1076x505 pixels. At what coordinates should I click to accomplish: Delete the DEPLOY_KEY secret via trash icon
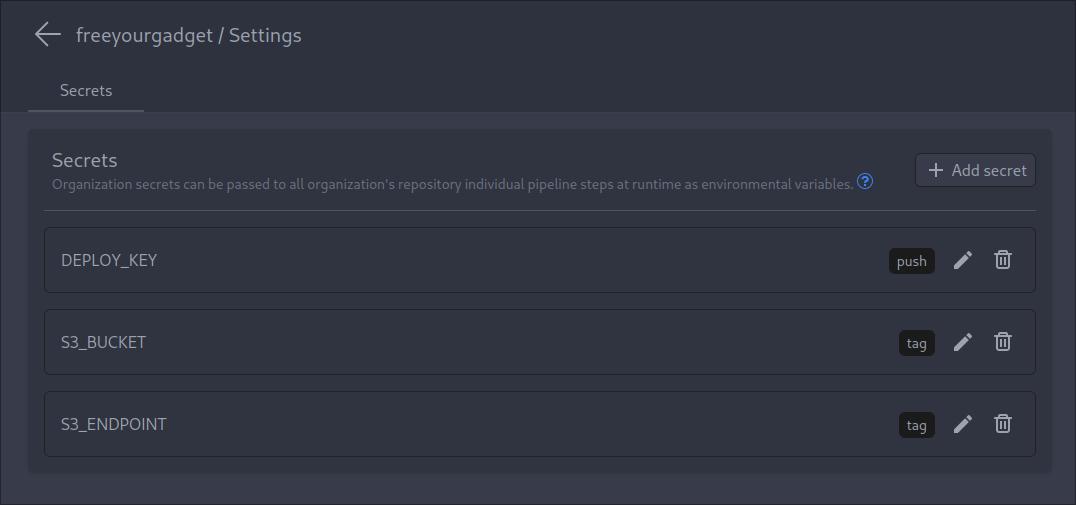coord(1003,260)
